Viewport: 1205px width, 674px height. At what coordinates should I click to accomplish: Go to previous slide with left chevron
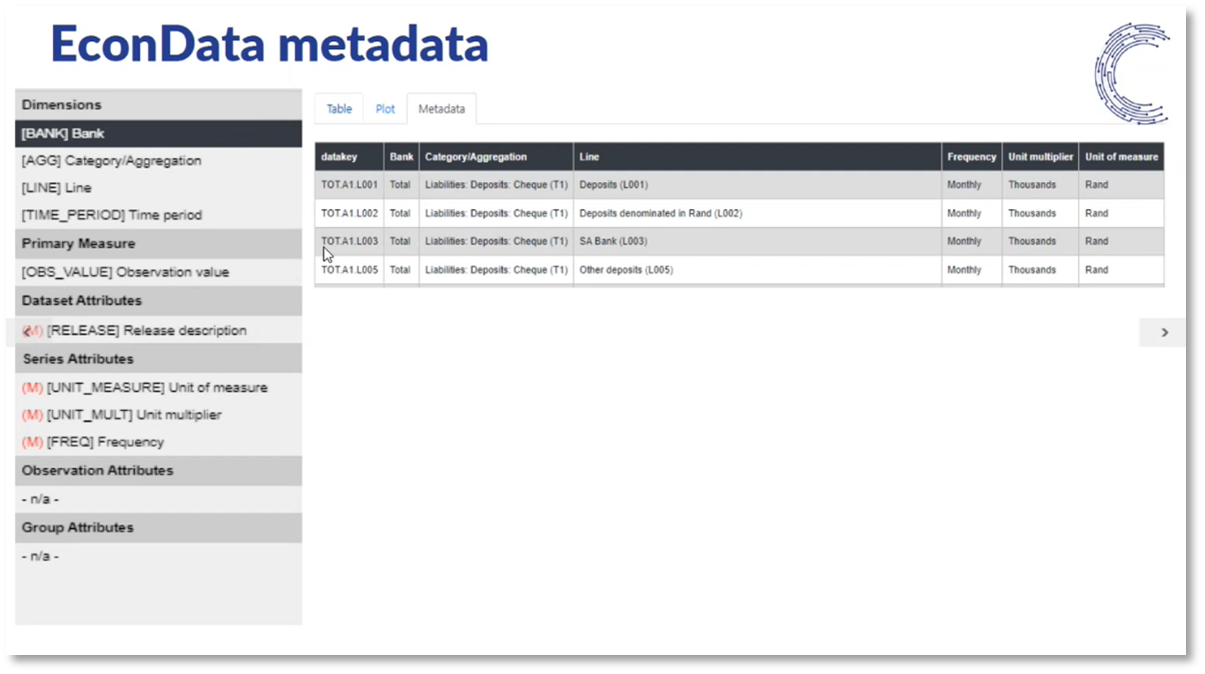tap(28, 331)
